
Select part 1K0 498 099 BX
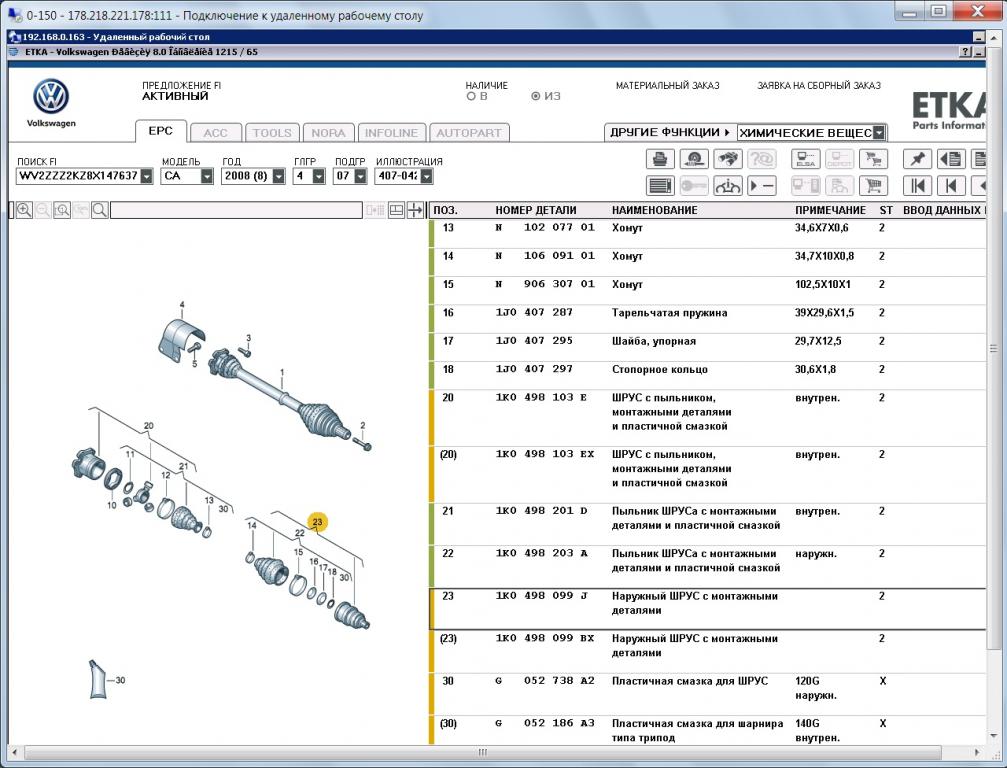point(545,638)
